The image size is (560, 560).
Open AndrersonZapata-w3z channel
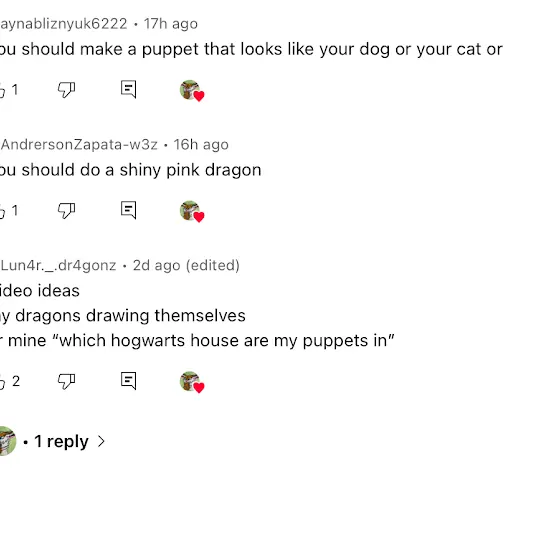79,145
